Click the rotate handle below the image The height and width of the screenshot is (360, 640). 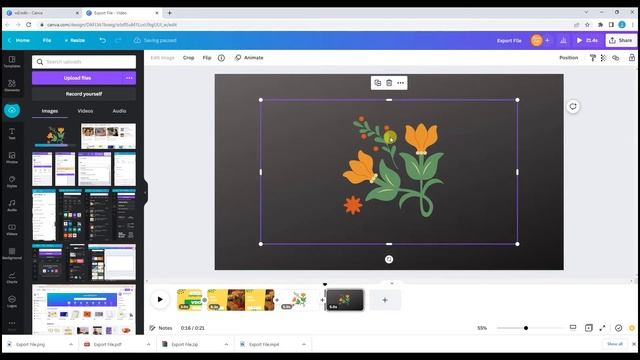click(389, 259)
